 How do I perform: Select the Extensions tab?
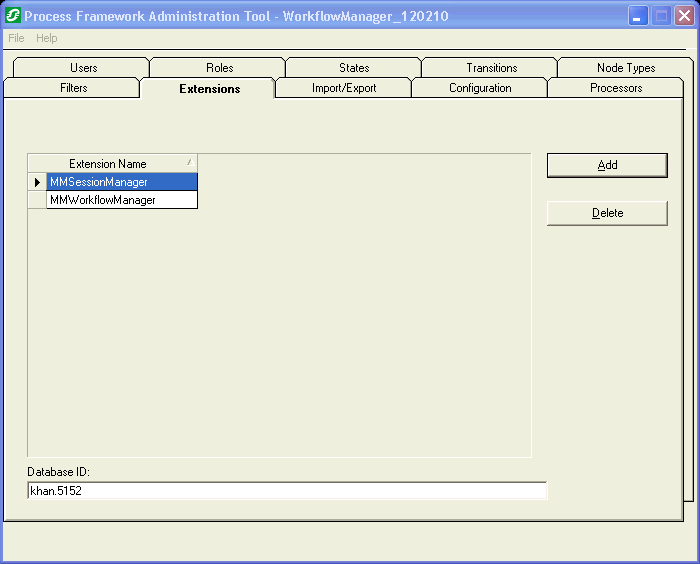click(x=209, y=89)
